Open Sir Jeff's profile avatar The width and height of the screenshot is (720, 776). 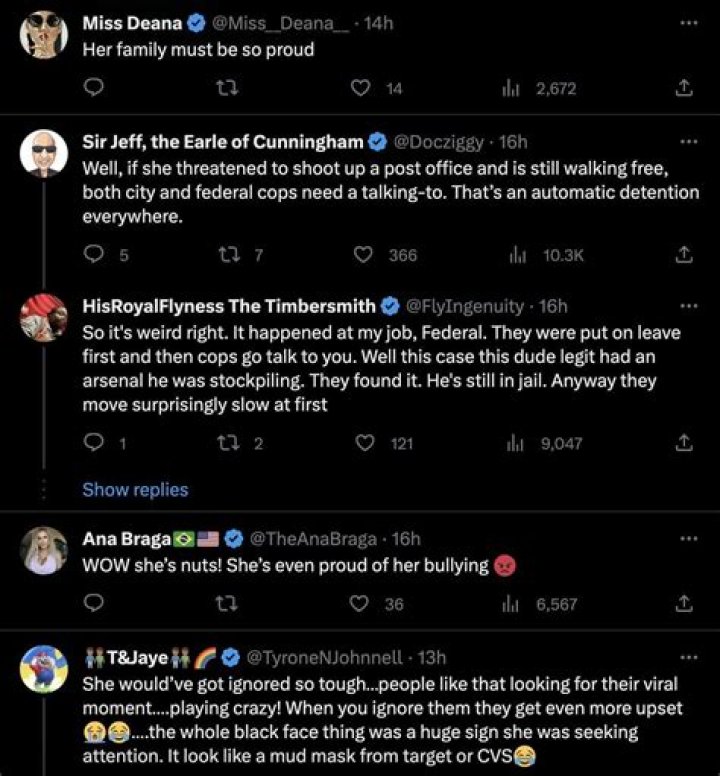coord(44,153)
